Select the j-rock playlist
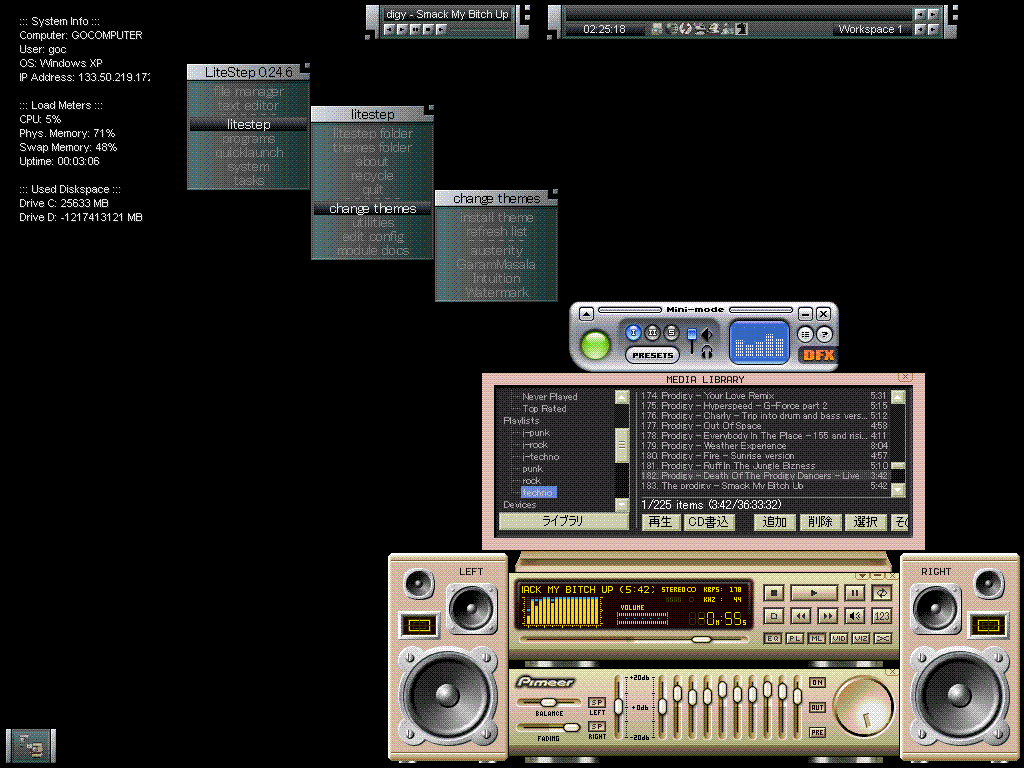 tap(535, 445)
